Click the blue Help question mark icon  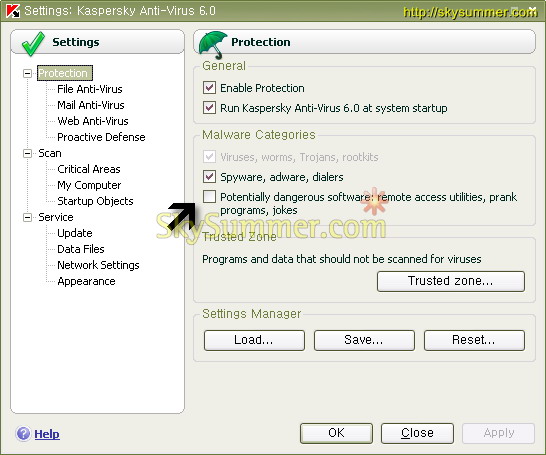23,434
